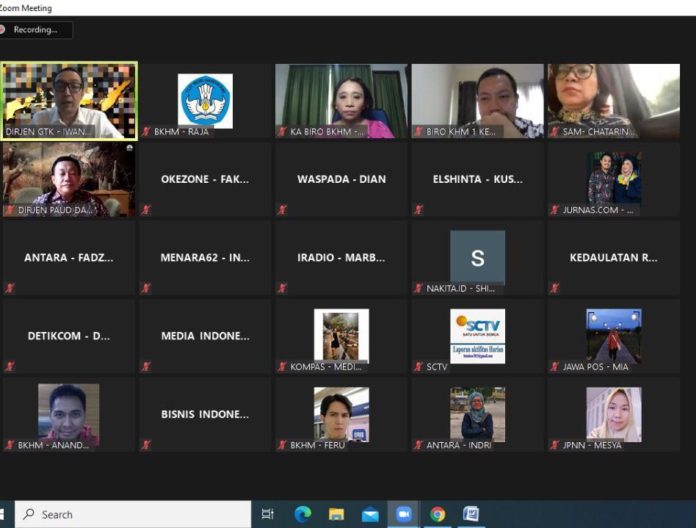
Task: Open the Word document taskbar icon
Action: coord(471,514)
